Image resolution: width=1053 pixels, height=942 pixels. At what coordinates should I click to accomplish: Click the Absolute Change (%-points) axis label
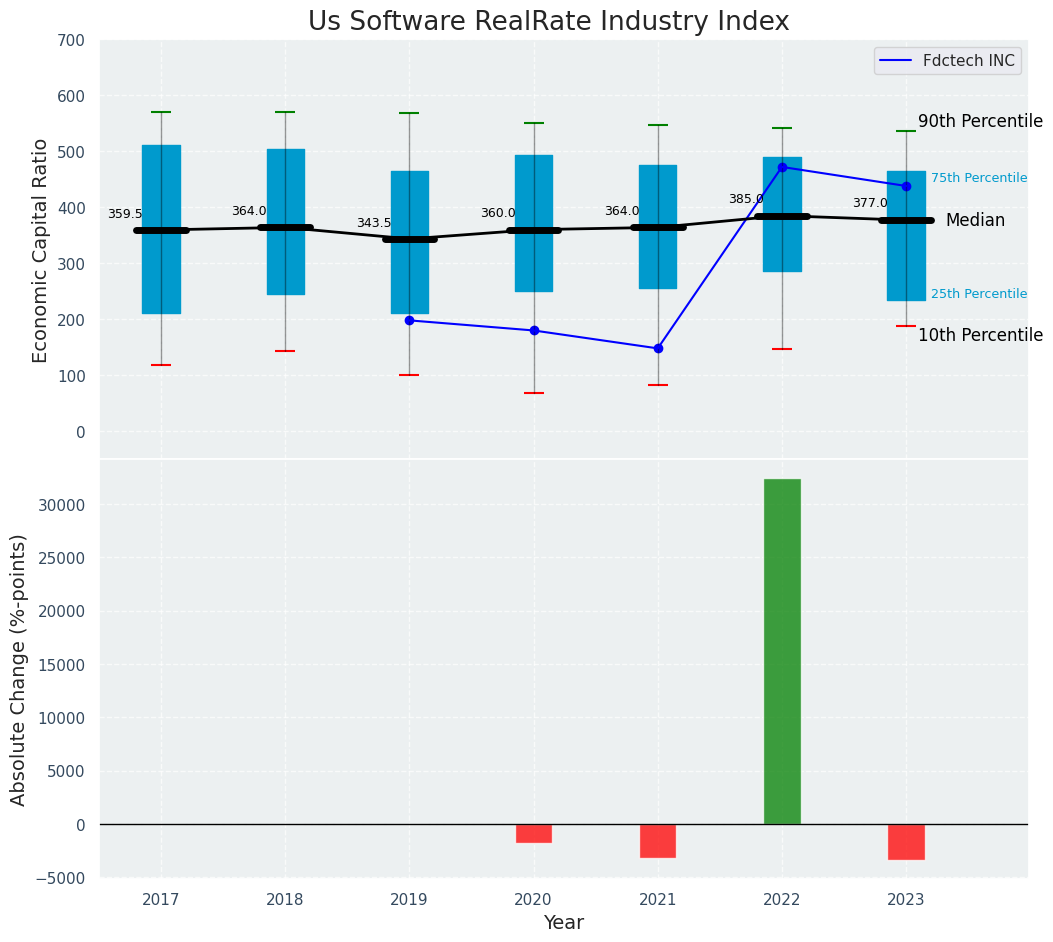(x=18, y=670)
